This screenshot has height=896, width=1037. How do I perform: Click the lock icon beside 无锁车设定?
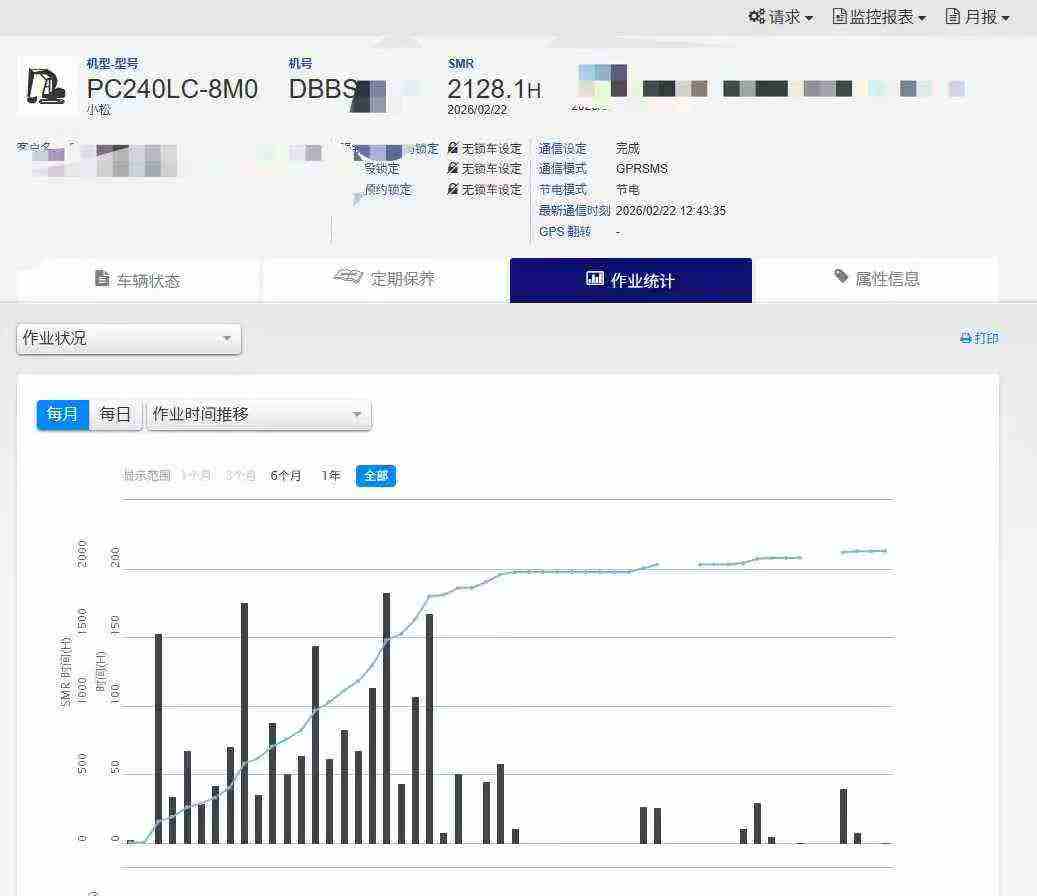pos(453,148)
